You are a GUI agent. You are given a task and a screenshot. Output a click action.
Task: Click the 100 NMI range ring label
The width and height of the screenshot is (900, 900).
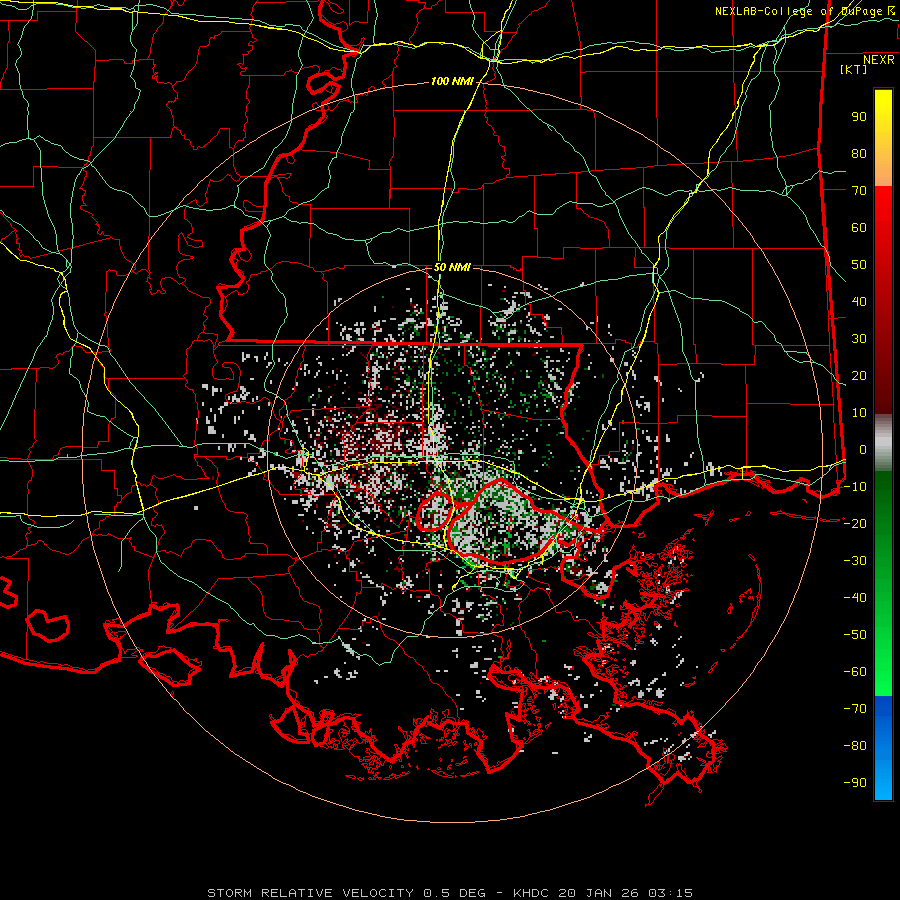[x=452, y=82]
